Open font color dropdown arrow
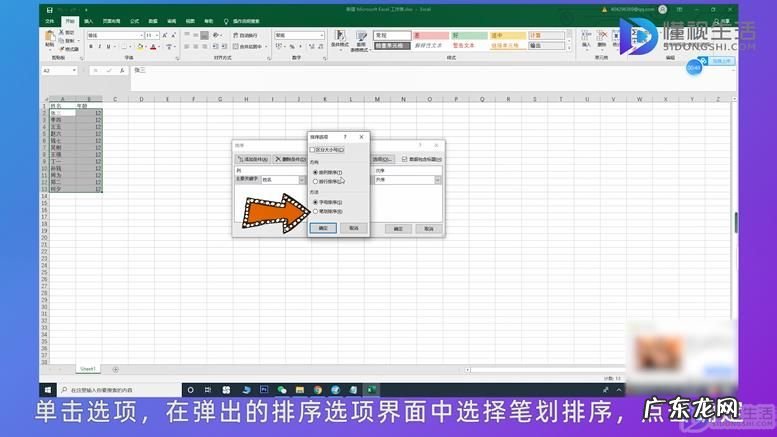777x437 pixels. [159, 47]
